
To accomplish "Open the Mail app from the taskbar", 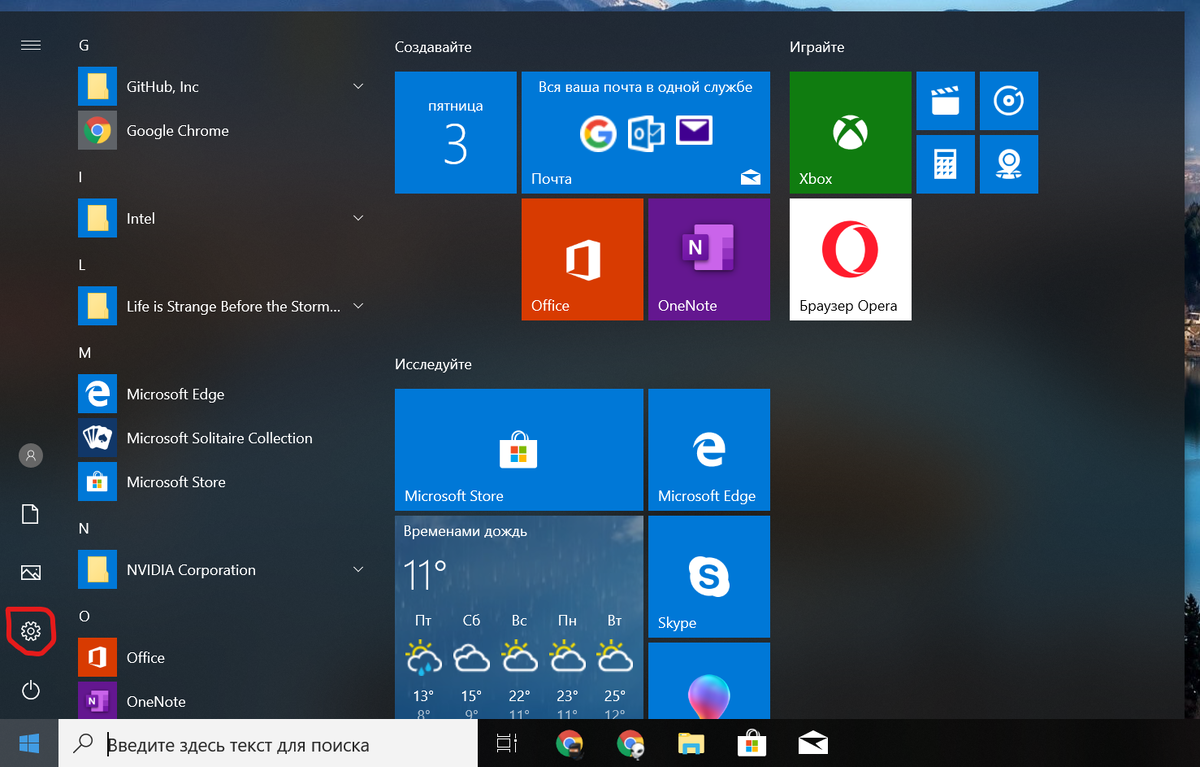I will [x=812, y=743].
